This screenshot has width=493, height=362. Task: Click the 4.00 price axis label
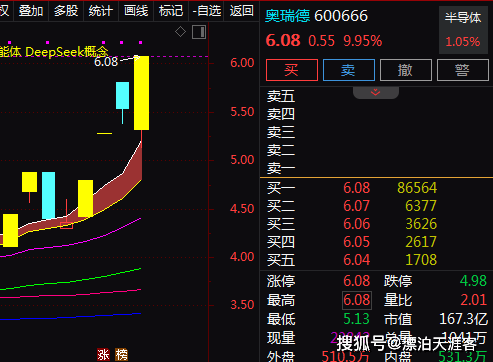pyautogui.click(x=242, y=257)
